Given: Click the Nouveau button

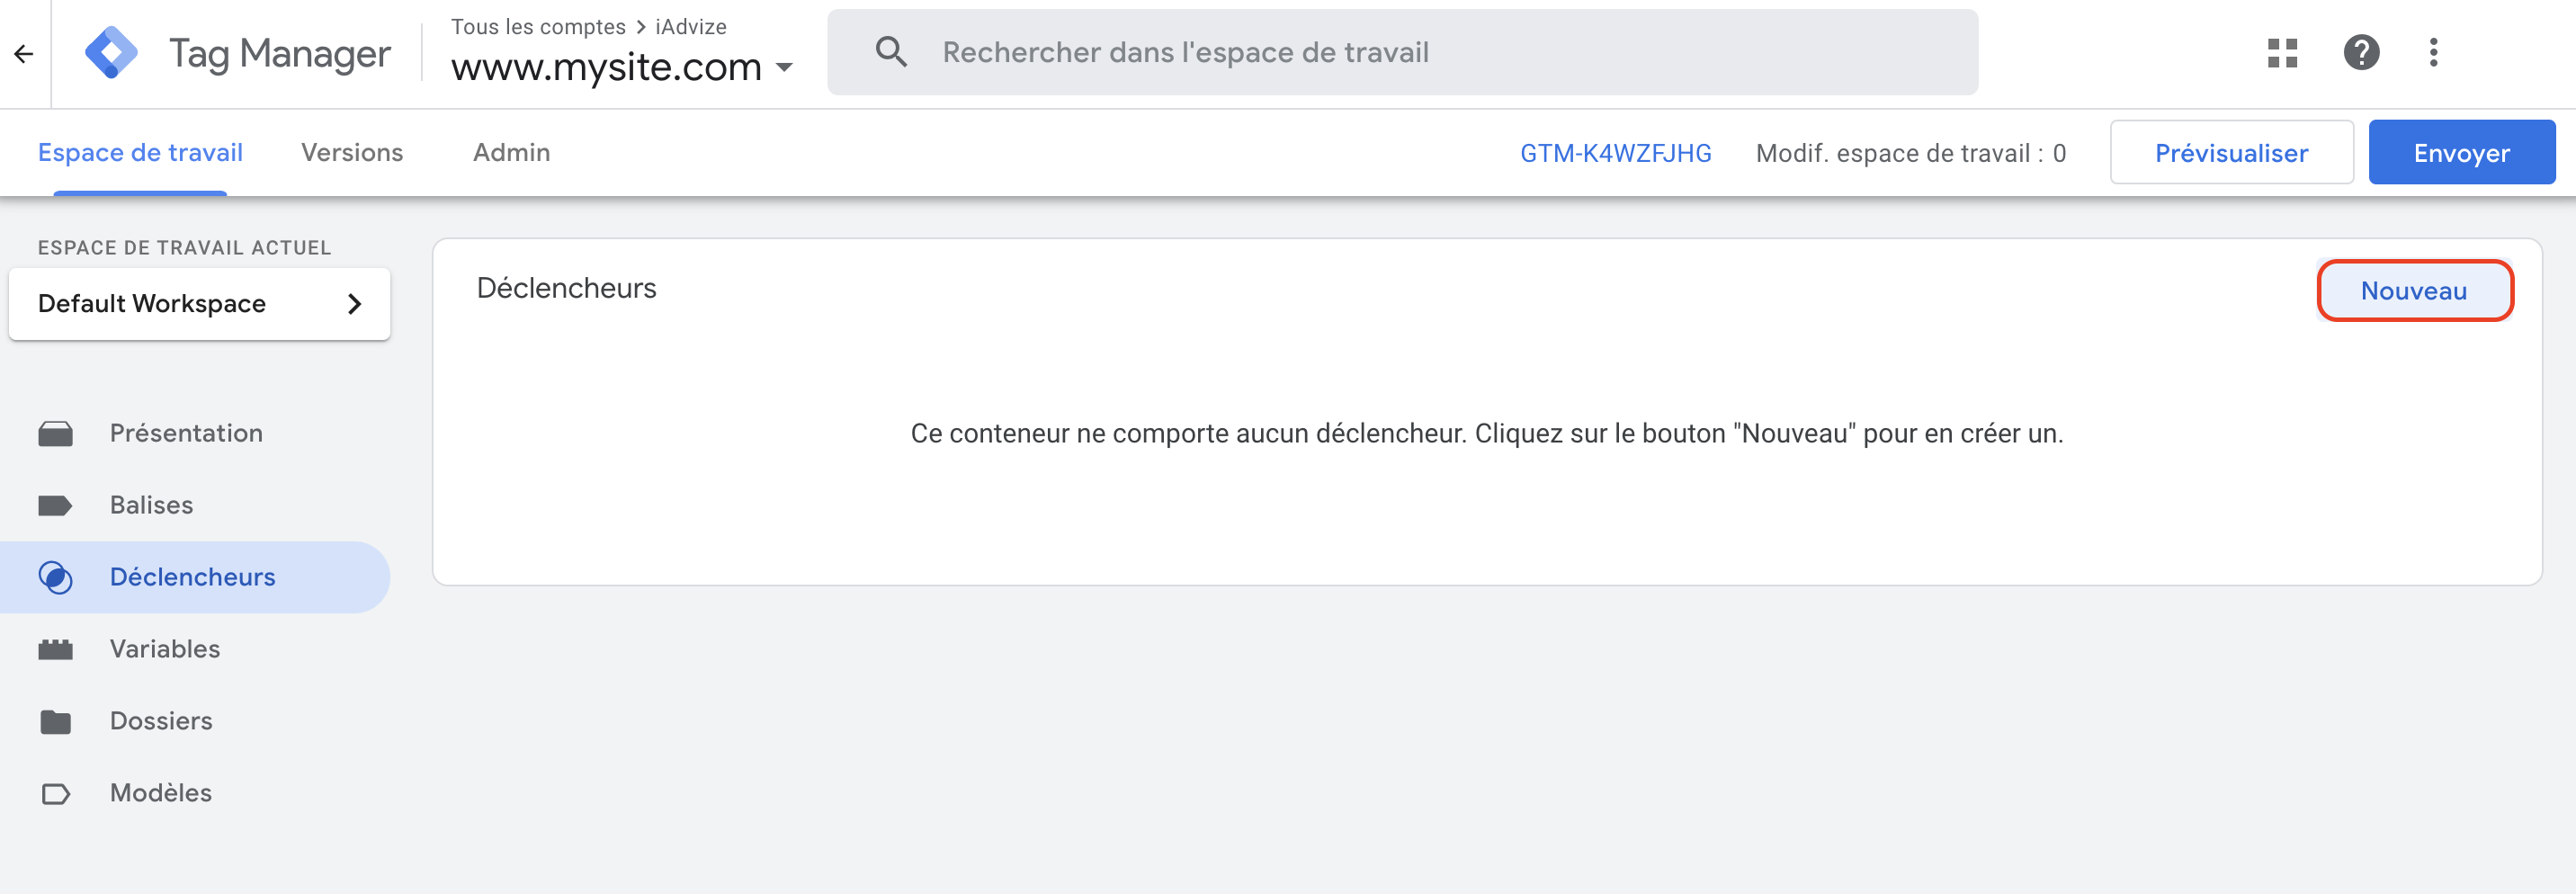Looking at the screenshot, I should [2415, 290].
